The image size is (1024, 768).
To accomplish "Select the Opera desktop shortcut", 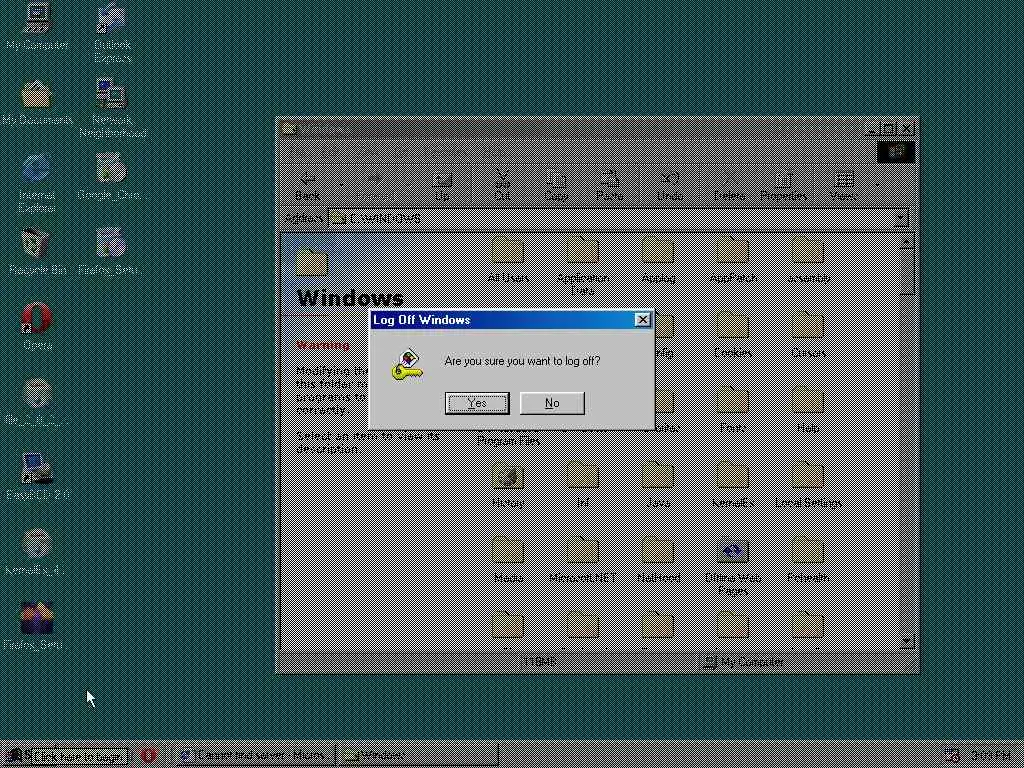I will click(x=37, y=327).
